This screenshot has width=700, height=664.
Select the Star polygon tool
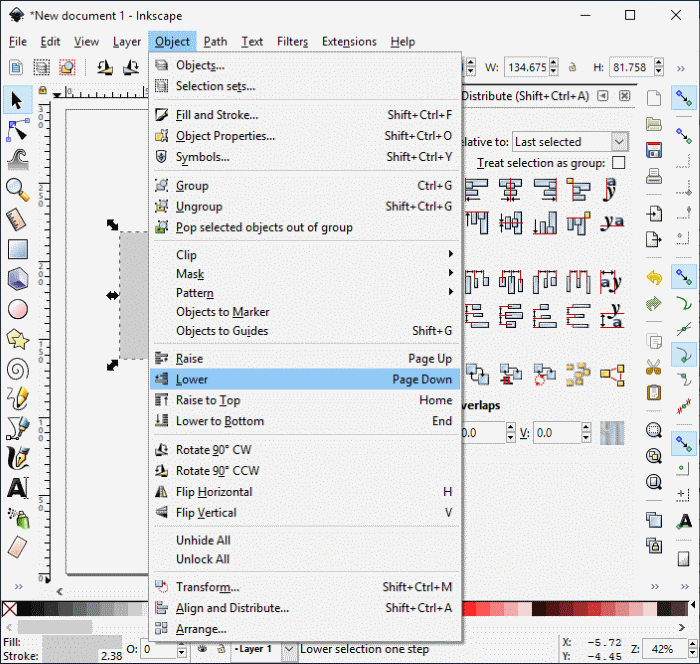click(x=18, y=340)
